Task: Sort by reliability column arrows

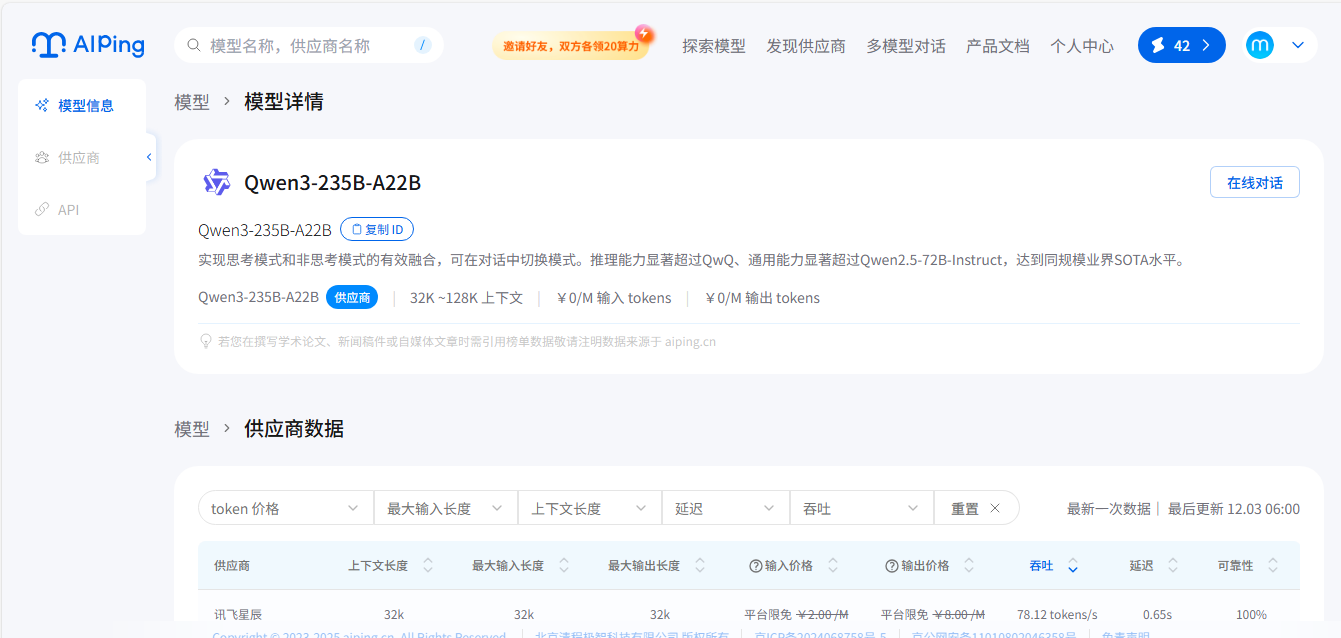Action: [1273, 566]
